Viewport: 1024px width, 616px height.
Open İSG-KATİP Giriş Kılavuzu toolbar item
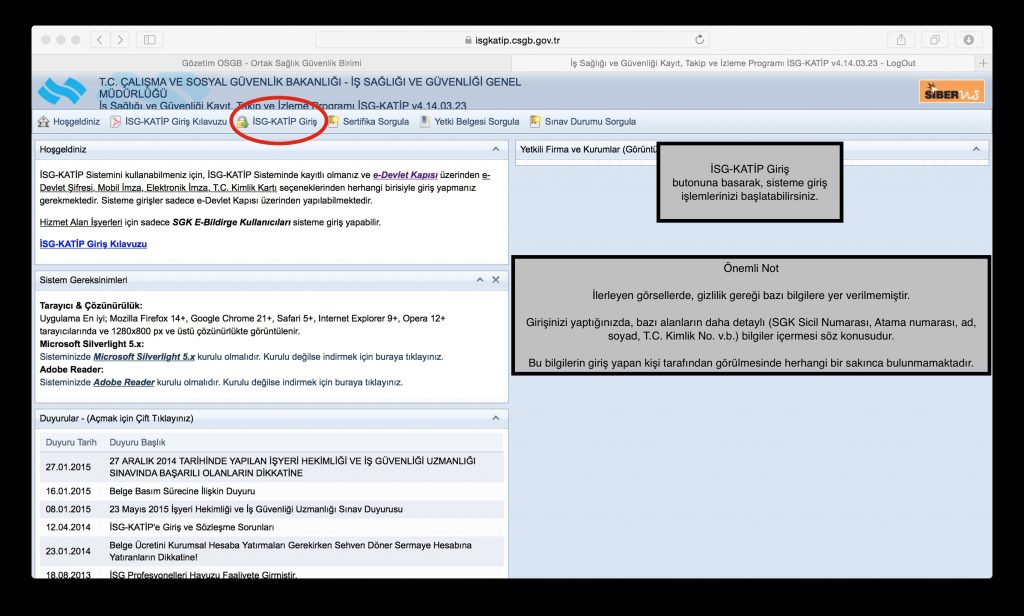168,122
